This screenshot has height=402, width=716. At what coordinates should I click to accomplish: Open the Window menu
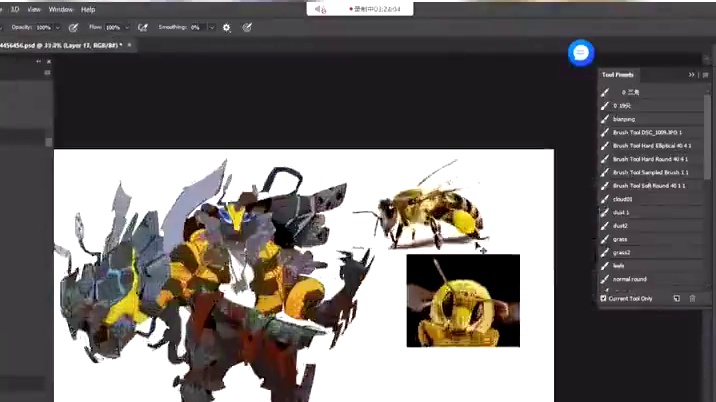tap(61, 9)
